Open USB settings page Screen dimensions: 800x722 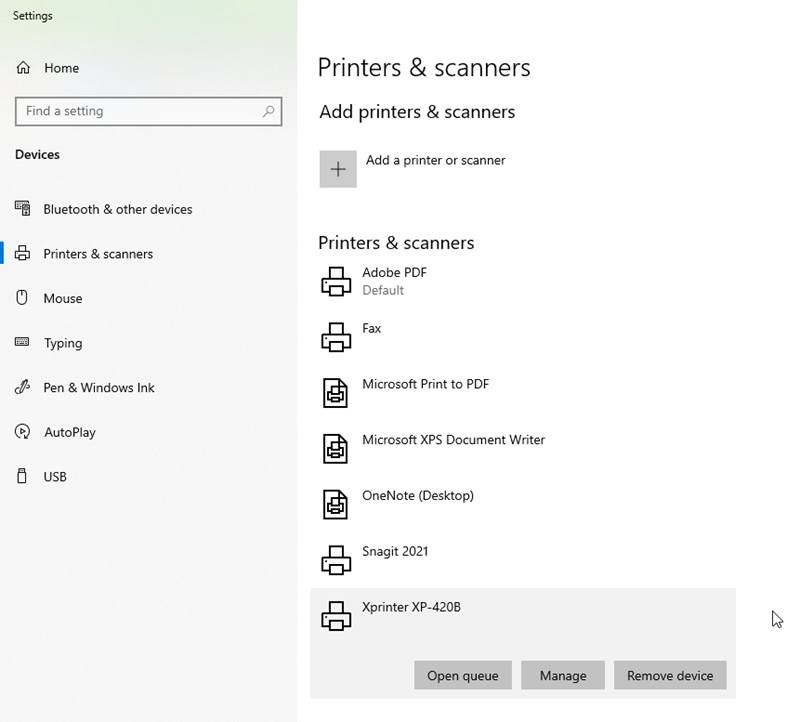55,477
